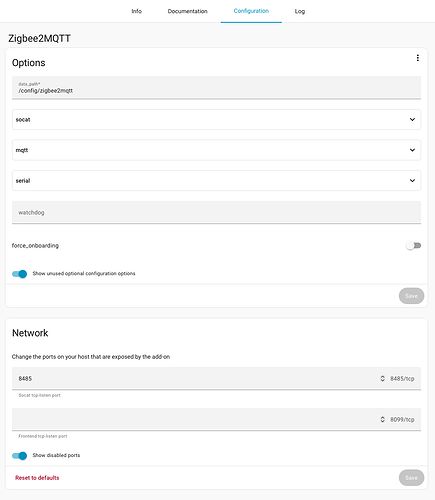Click the 'Socat tcp-listen port' helper text

pos(39,395)
